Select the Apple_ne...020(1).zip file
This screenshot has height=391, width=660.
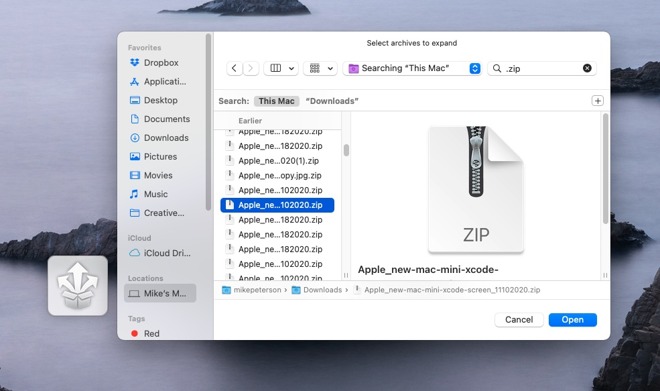[277, 161]
